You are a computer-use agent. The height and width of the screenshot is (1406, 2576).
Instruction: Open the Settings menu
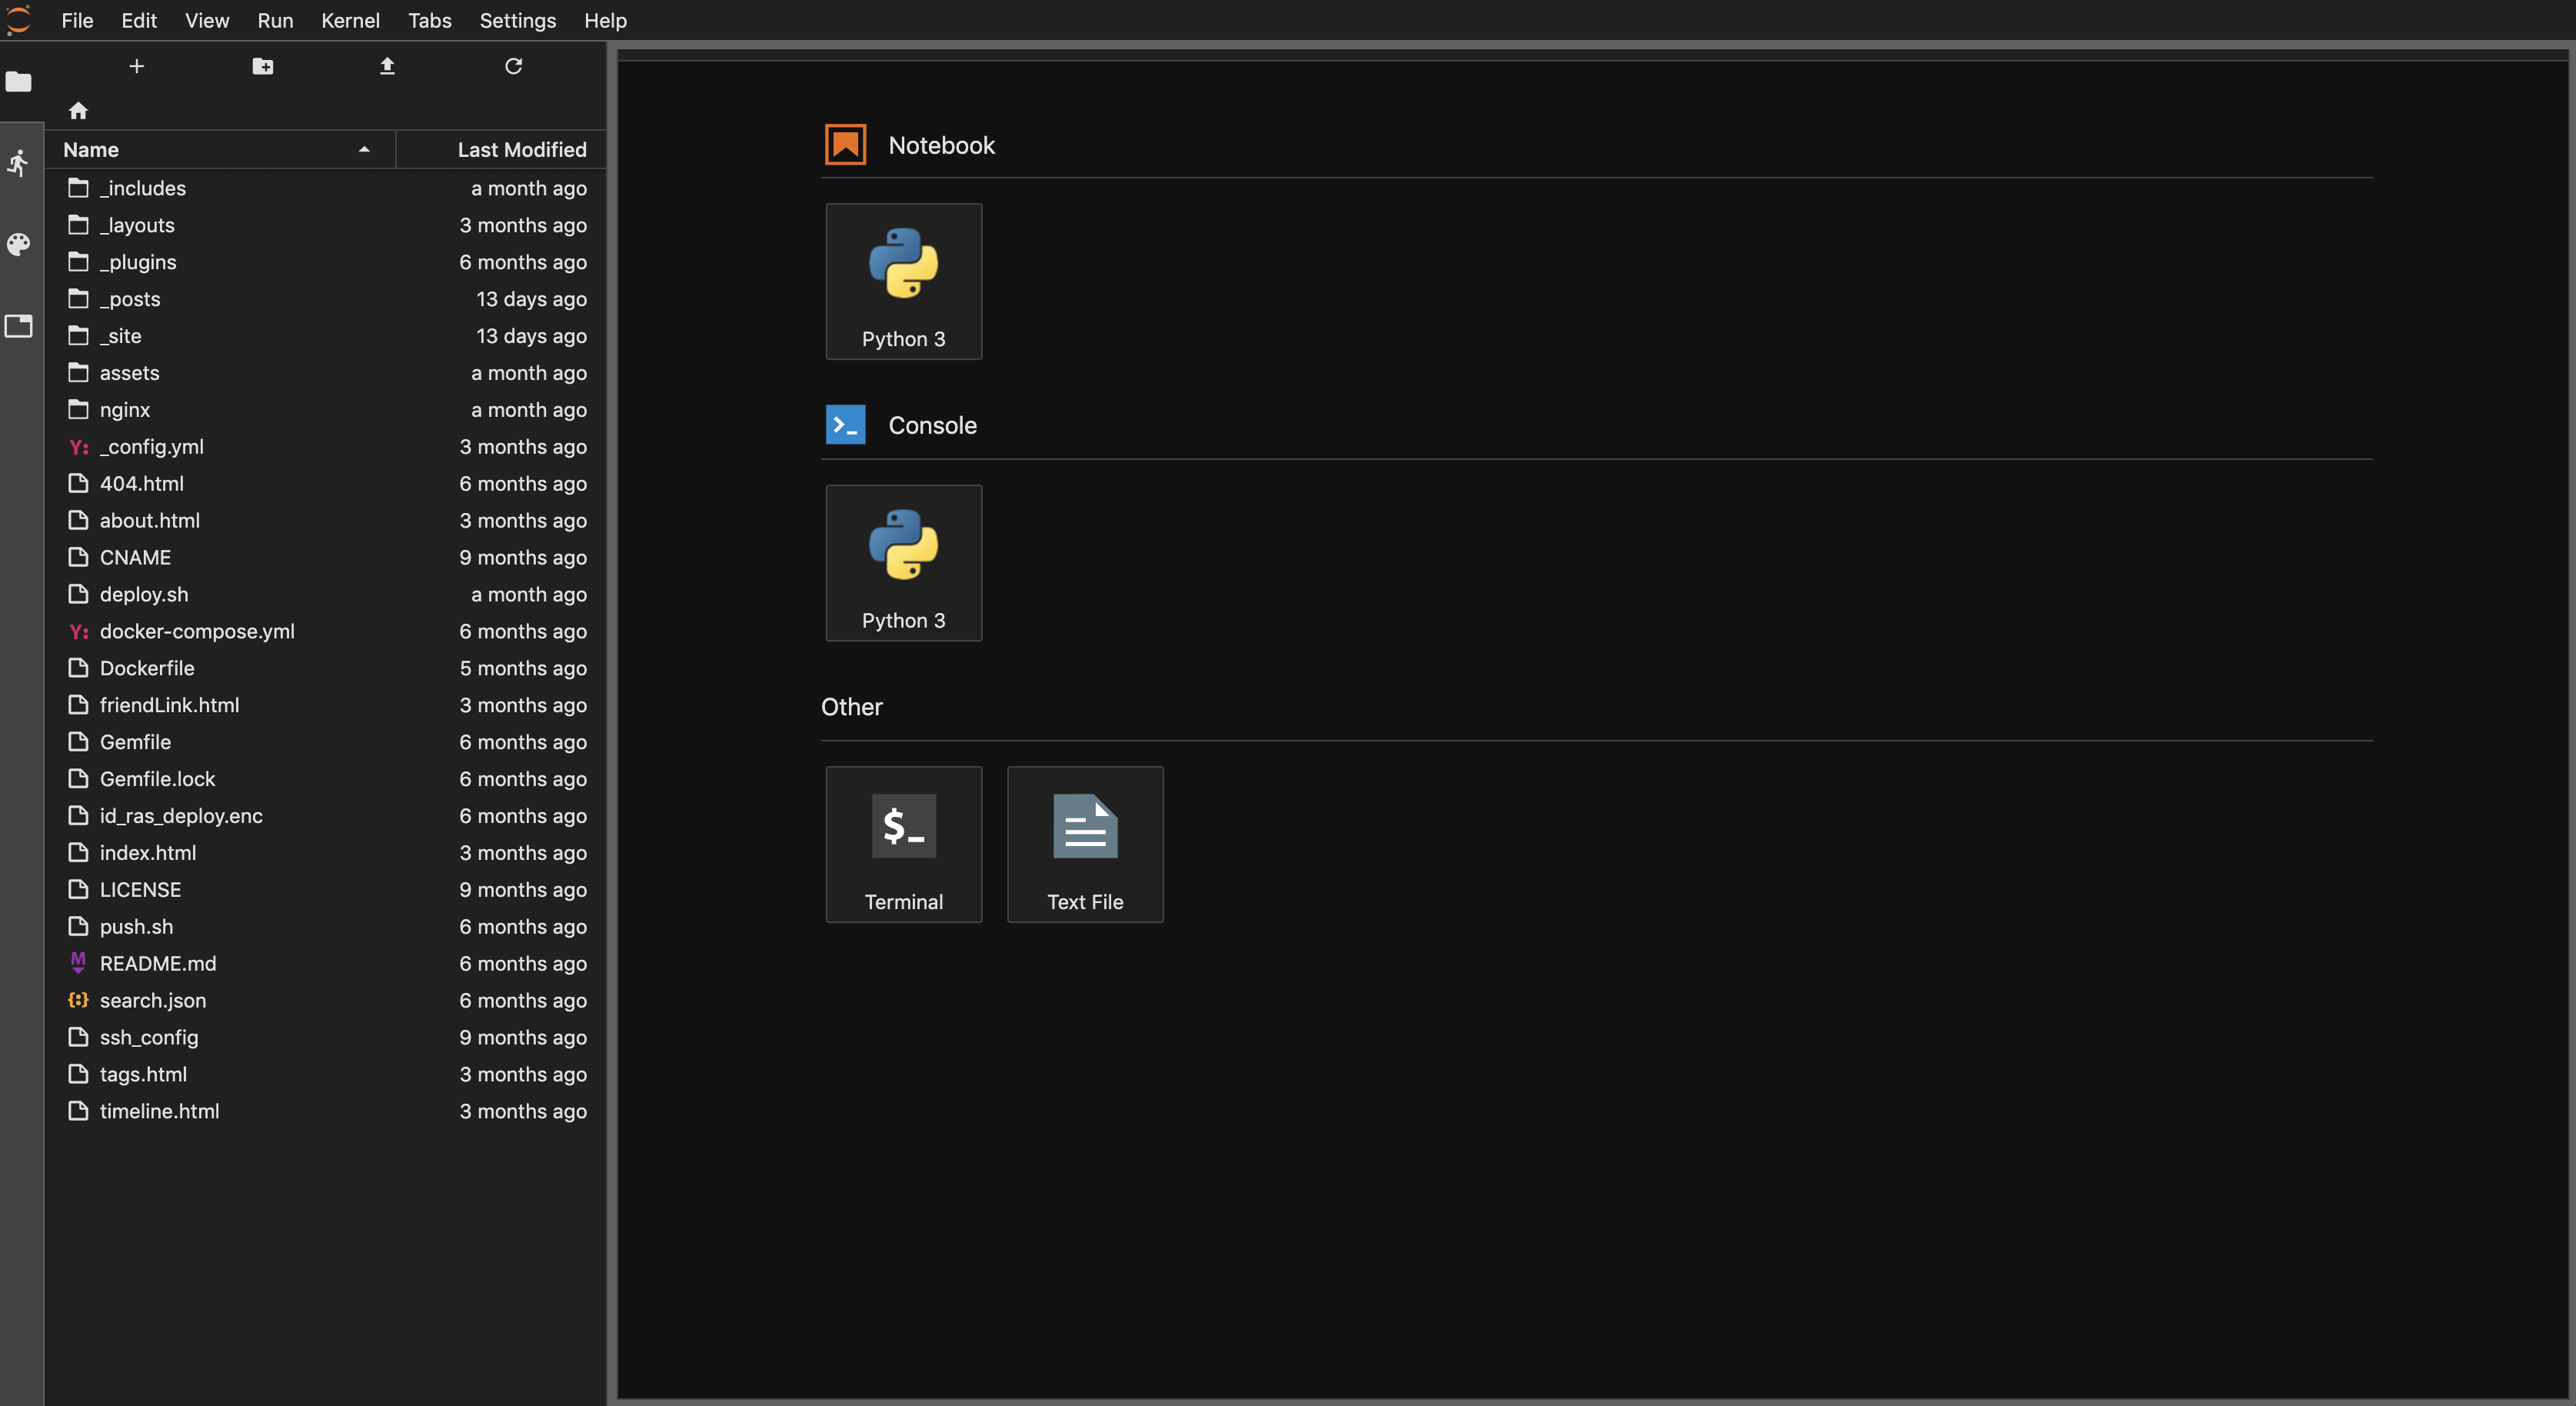pyautogui.click(x=517, y=20)
